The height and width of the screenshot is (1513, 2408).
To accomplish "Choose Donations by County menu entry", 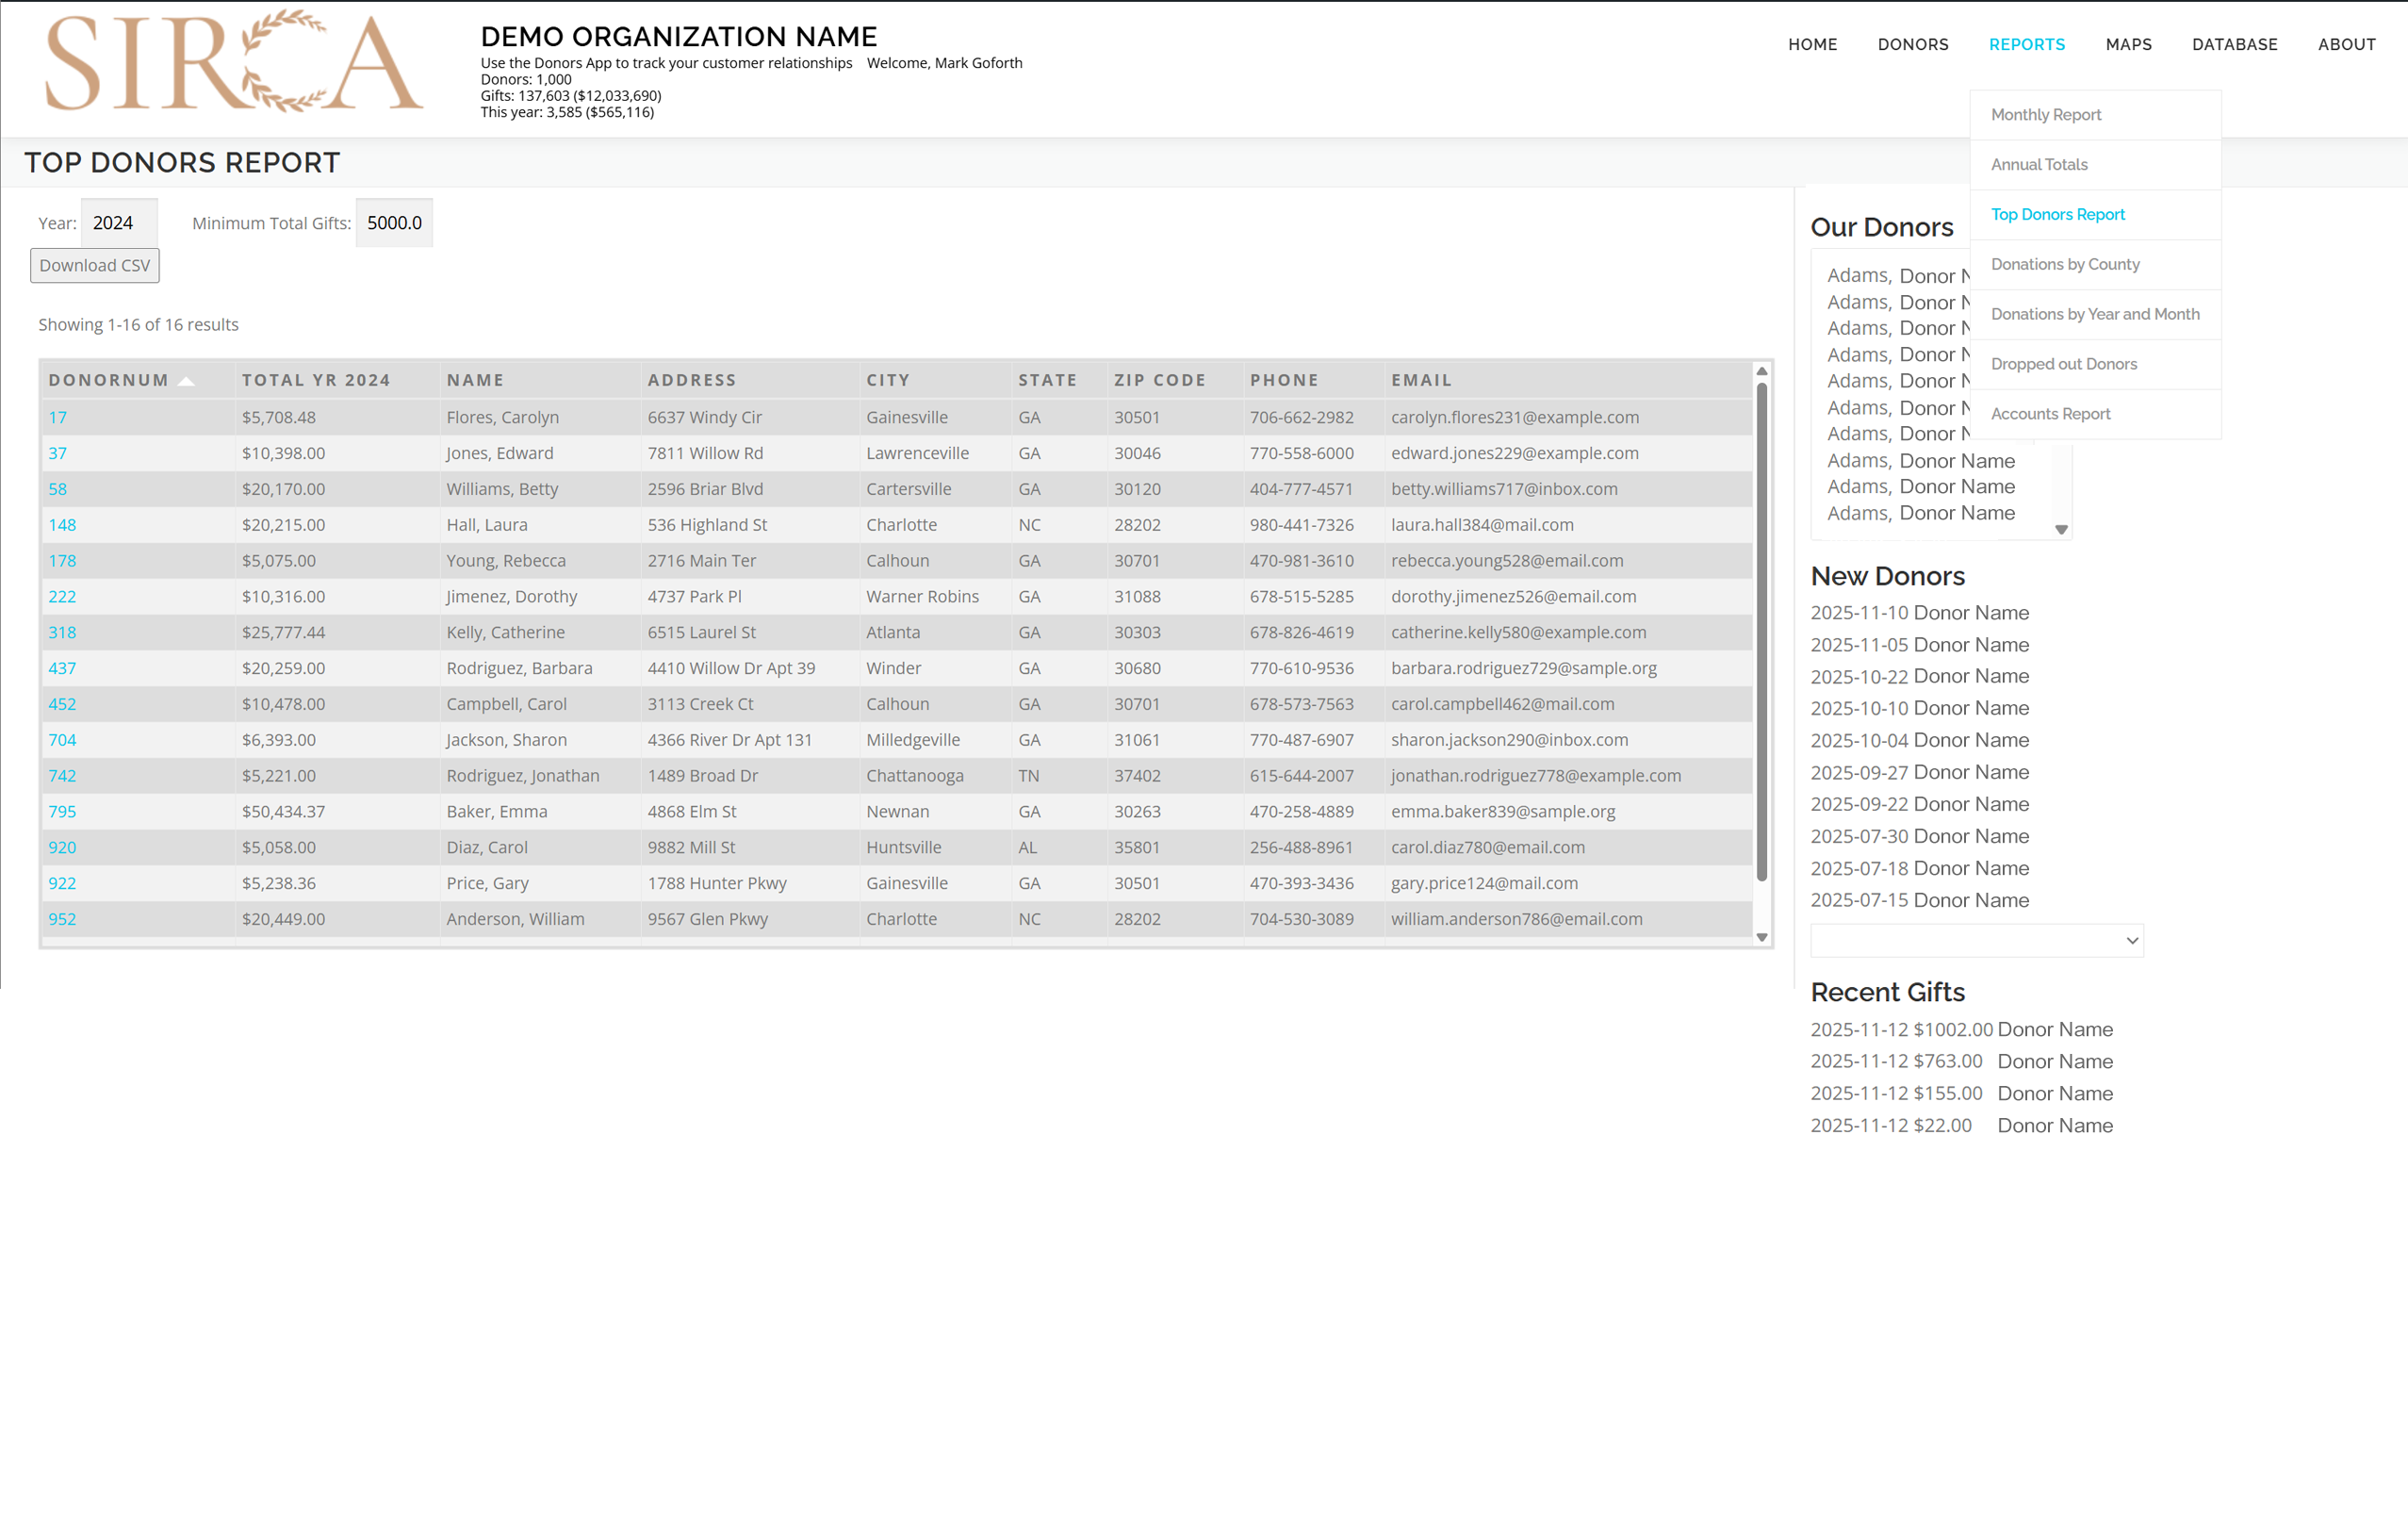I will coord(2064,264).
